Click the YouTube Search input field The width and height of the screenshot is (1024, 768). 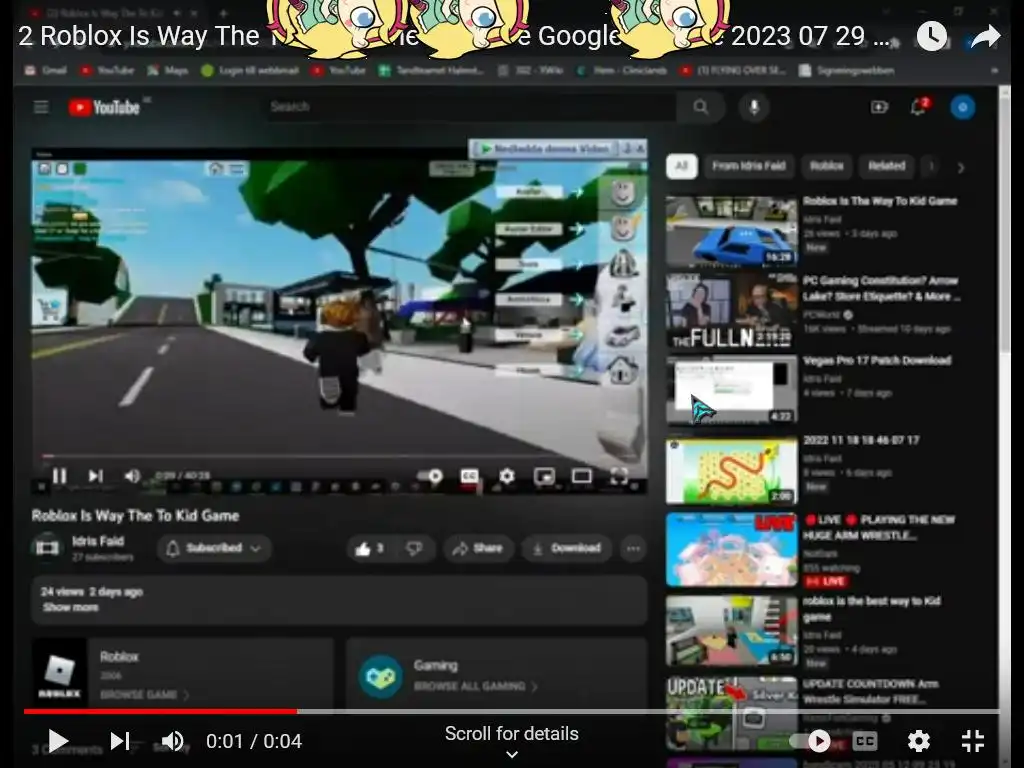470,106
